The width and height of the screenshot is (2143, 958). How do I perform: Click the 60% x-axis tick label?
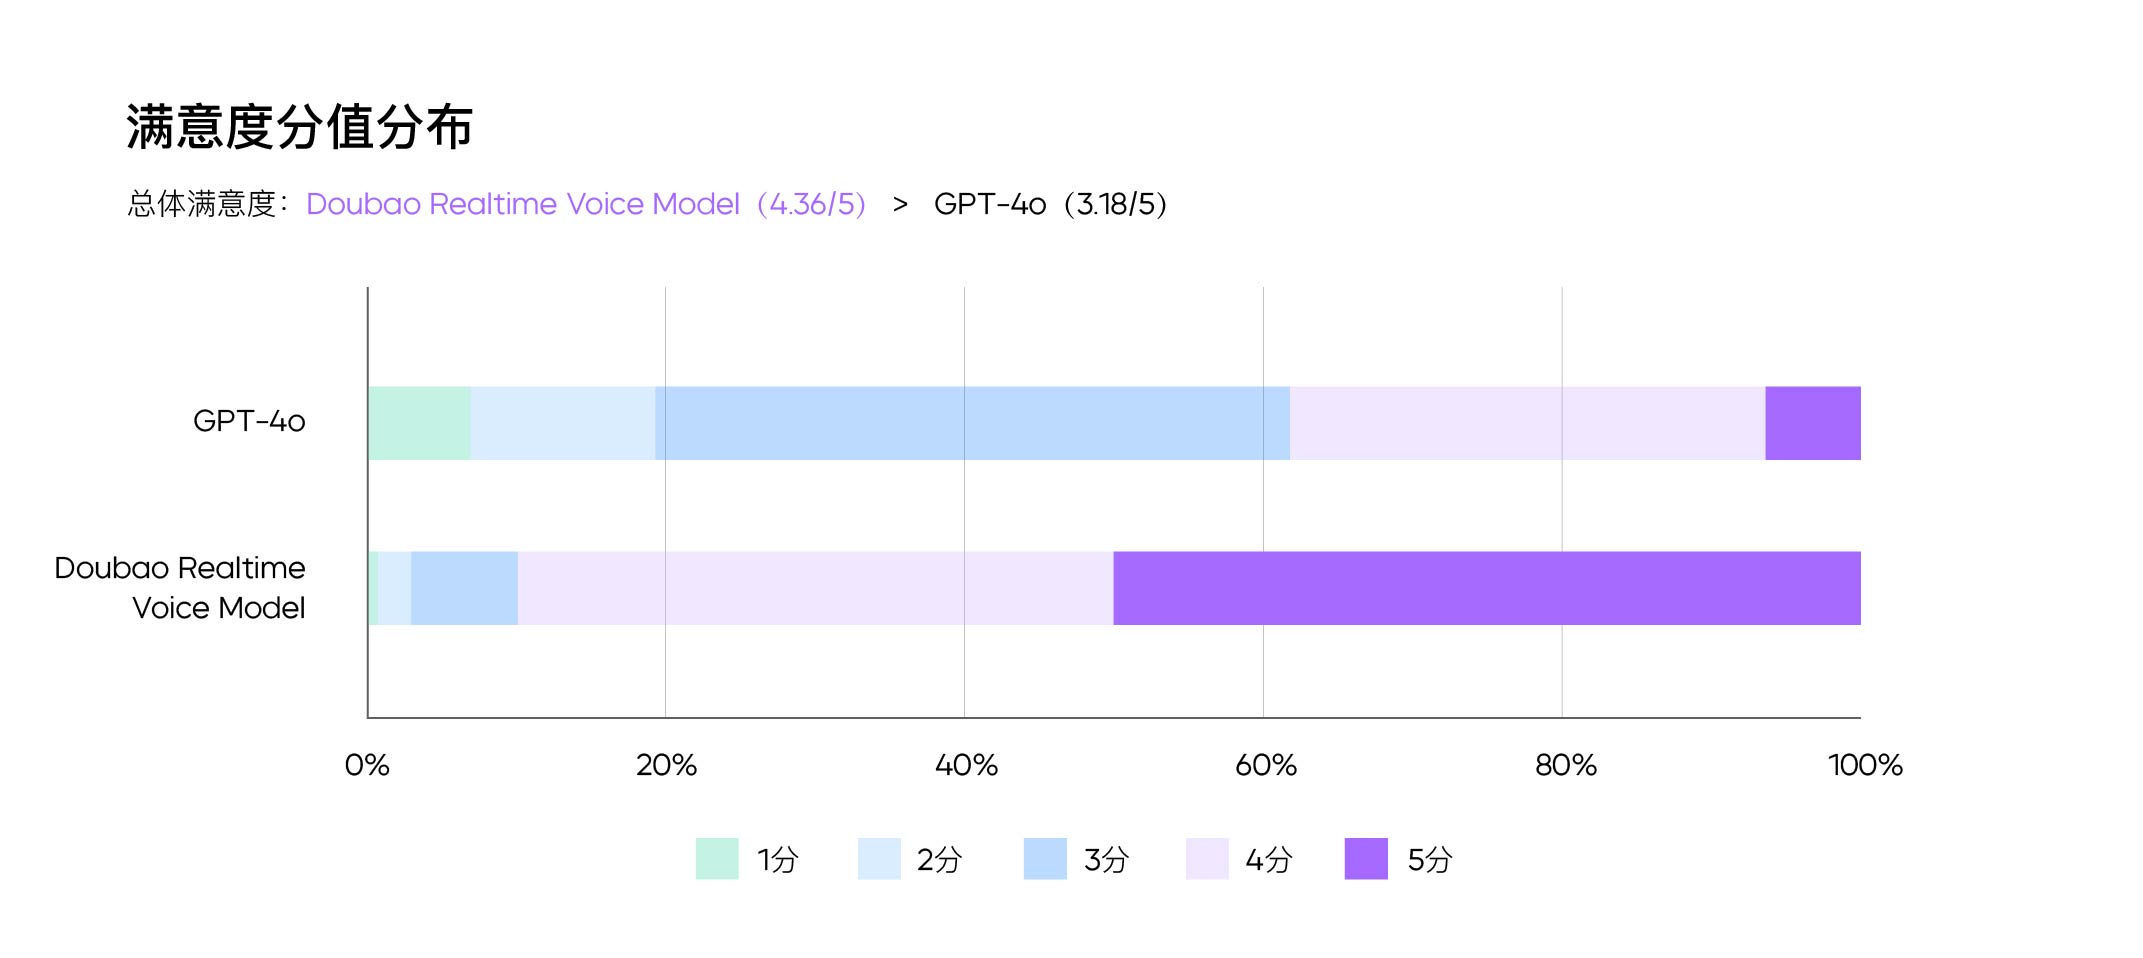coord(1265,765)
